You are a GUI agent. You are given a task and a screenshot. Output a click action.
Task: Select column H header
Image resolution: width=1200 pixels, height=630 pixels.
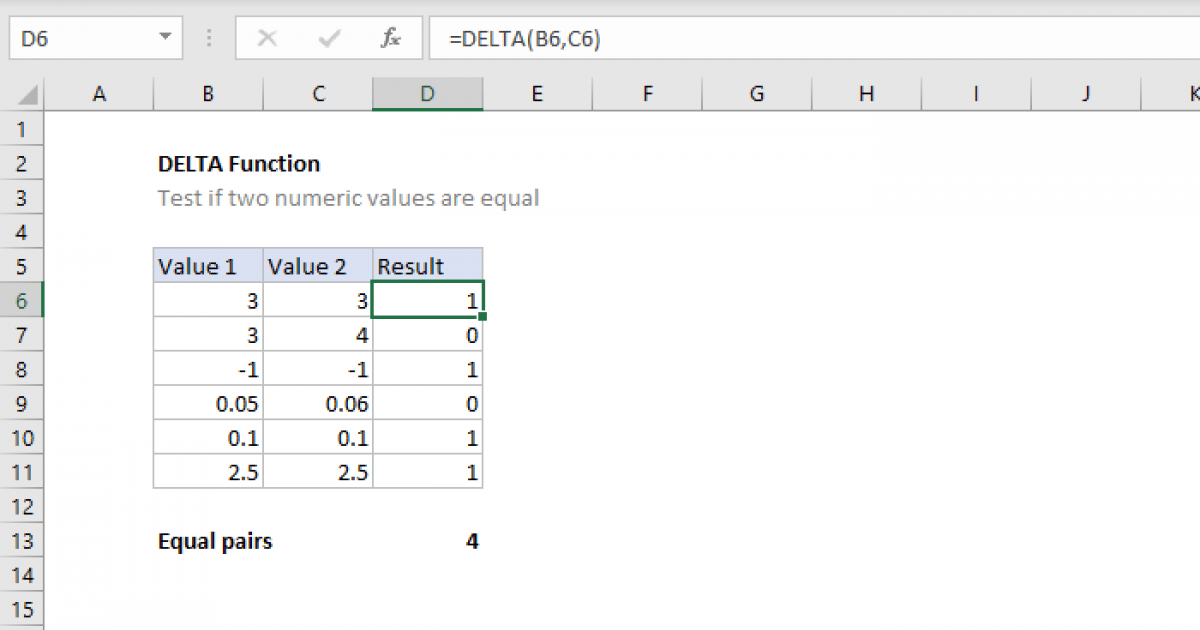[866, 94]
